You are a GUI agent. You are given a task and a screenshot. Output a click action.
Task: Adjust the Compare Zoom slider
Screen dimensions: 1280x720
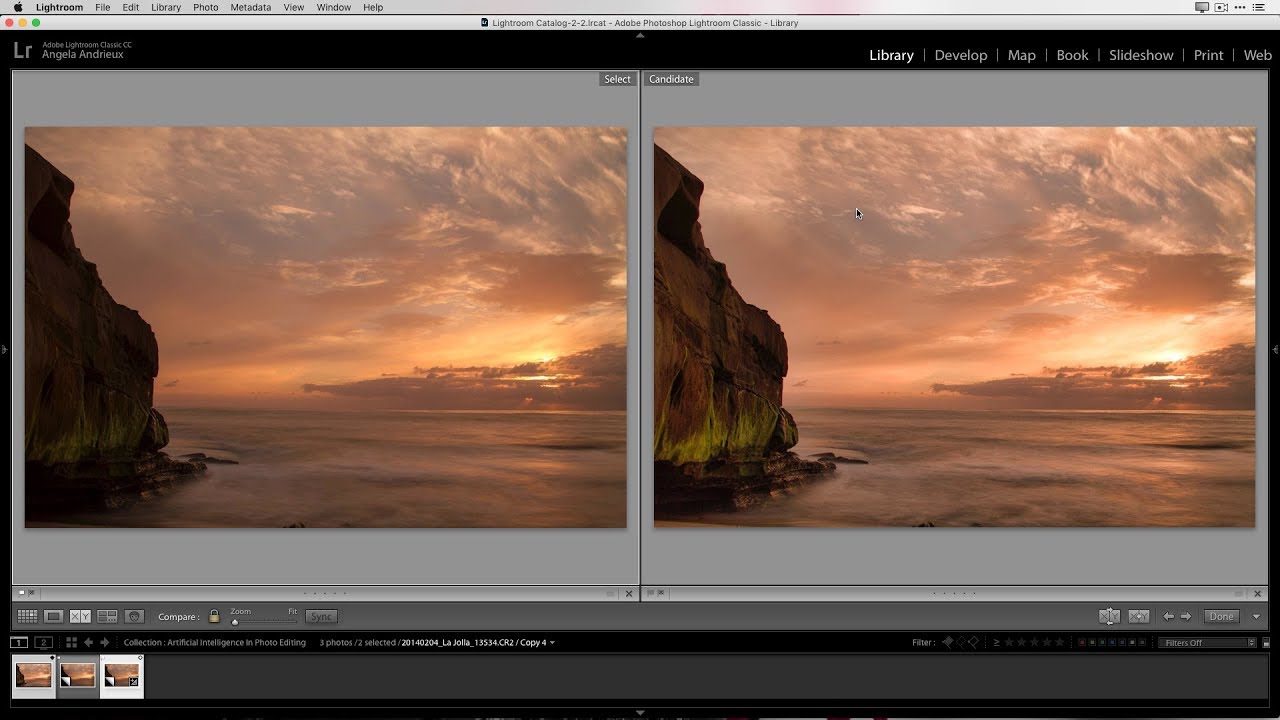tap(264, 621)
